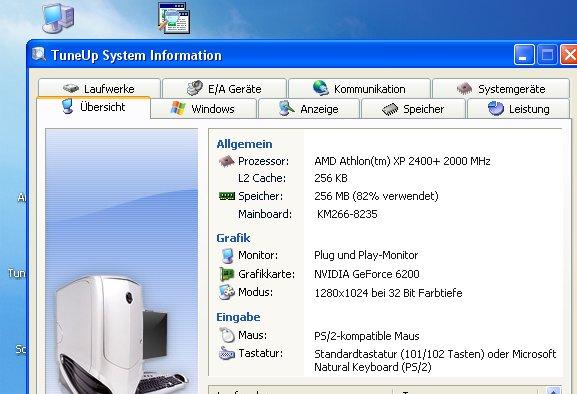Click the Anzeige monitor icon on tab
This screenshot has width=577, height=394.
point(286,108)
